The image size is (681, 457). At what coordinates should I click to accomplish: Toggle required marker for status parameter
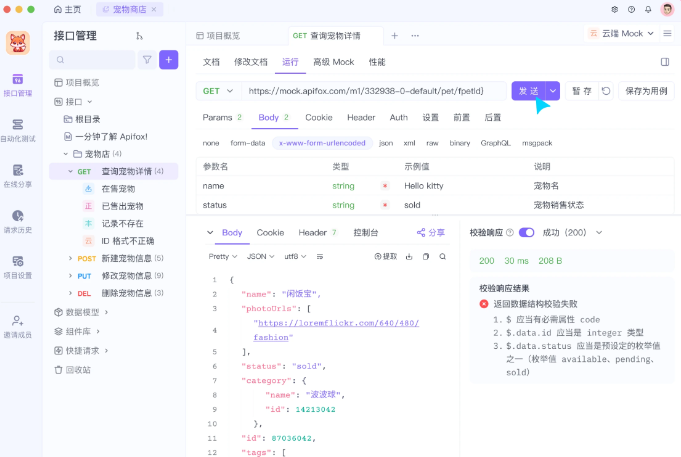click(385, 205)
